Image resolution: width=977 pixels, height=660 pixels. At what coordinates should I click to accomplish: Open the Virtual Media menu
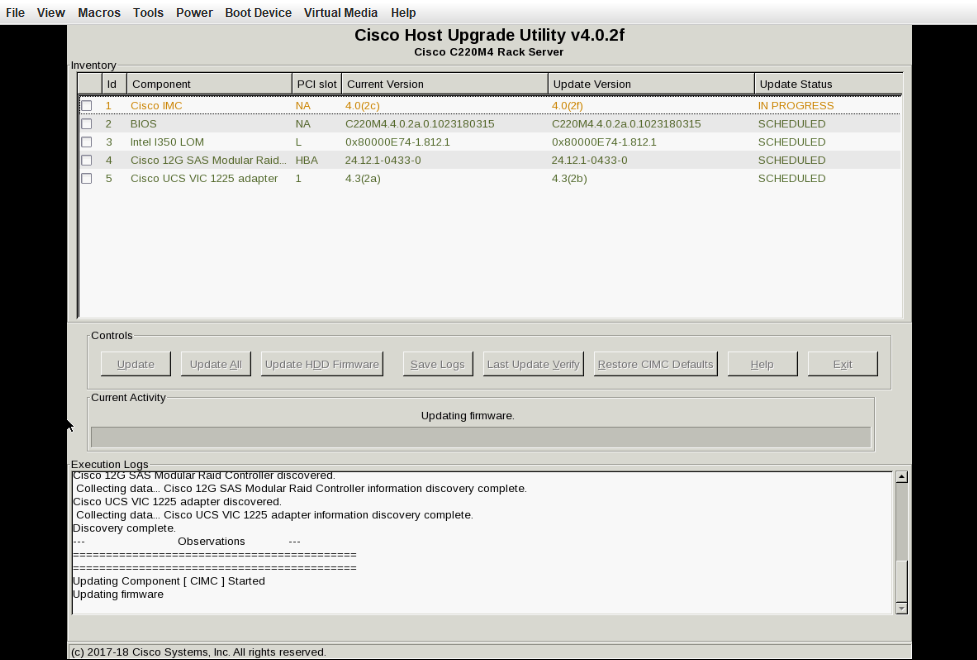pyautogui.click(x=341, y=12)
